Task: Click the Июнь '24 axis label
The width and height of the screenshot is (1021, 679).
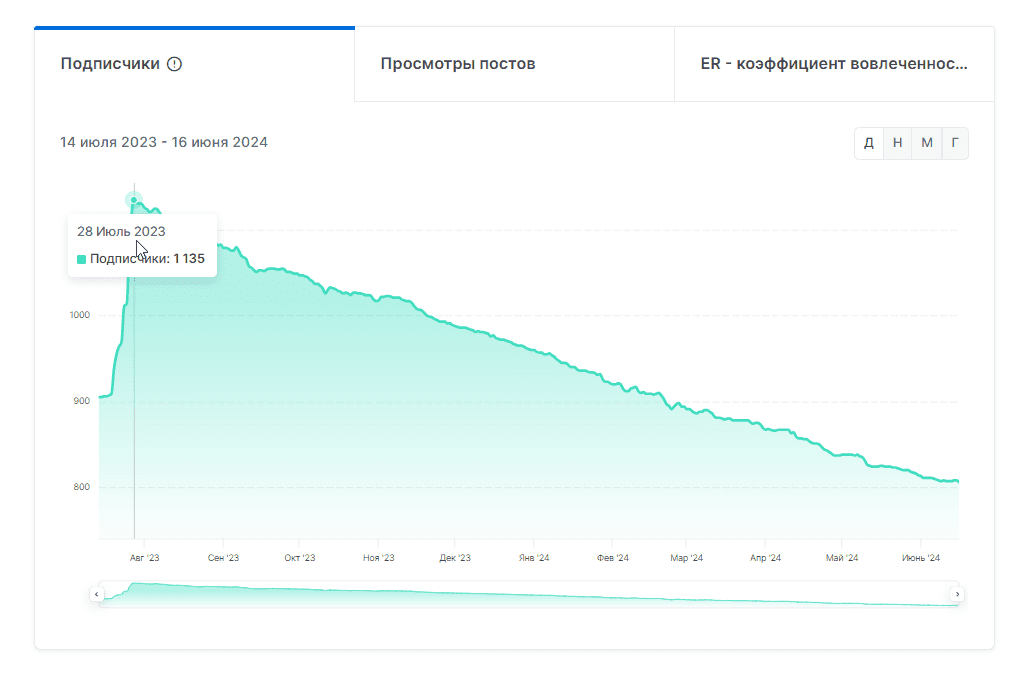Action: [920, 558]
